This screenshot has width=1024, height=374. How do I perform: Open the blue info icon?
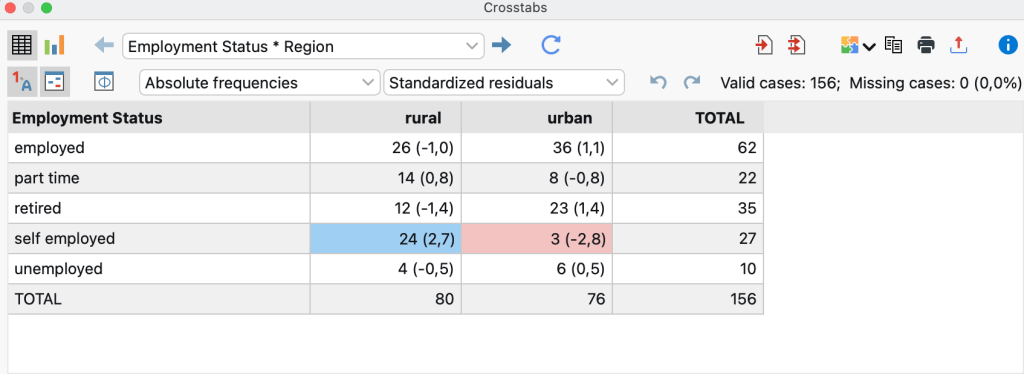click(x=1008, y=45)
